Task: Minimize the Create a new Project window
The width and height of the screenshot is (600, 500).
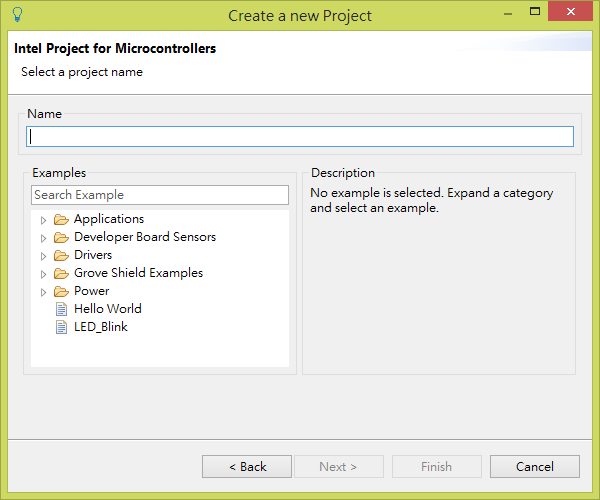Action: click(x=508, y=14)
